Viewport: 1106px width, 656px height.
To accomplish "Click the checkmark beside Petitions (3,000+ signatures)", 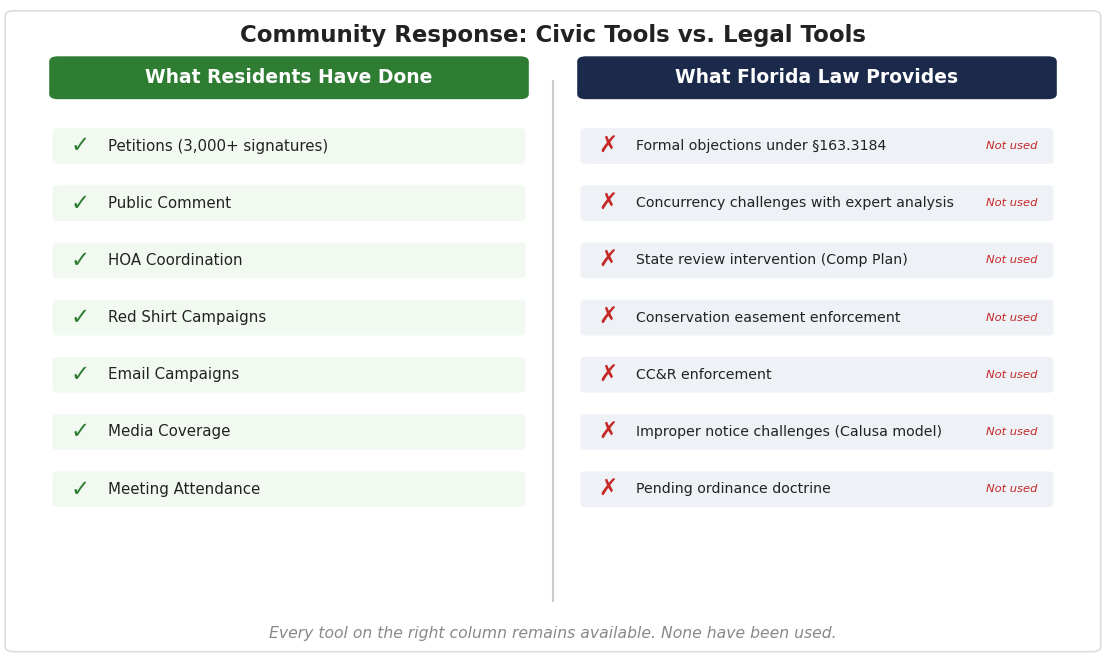I will (80, 145).
